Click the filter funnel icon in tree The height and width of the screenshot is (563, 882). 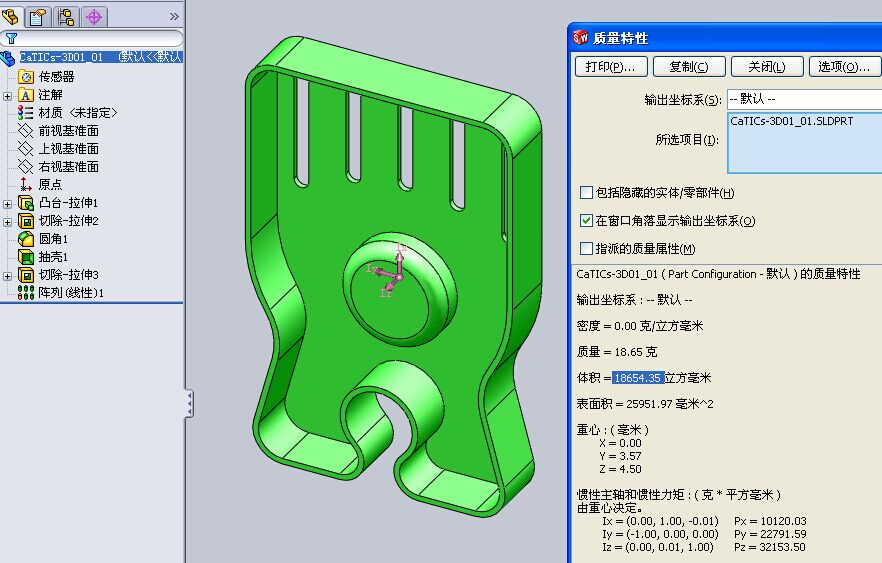(11, 38)
